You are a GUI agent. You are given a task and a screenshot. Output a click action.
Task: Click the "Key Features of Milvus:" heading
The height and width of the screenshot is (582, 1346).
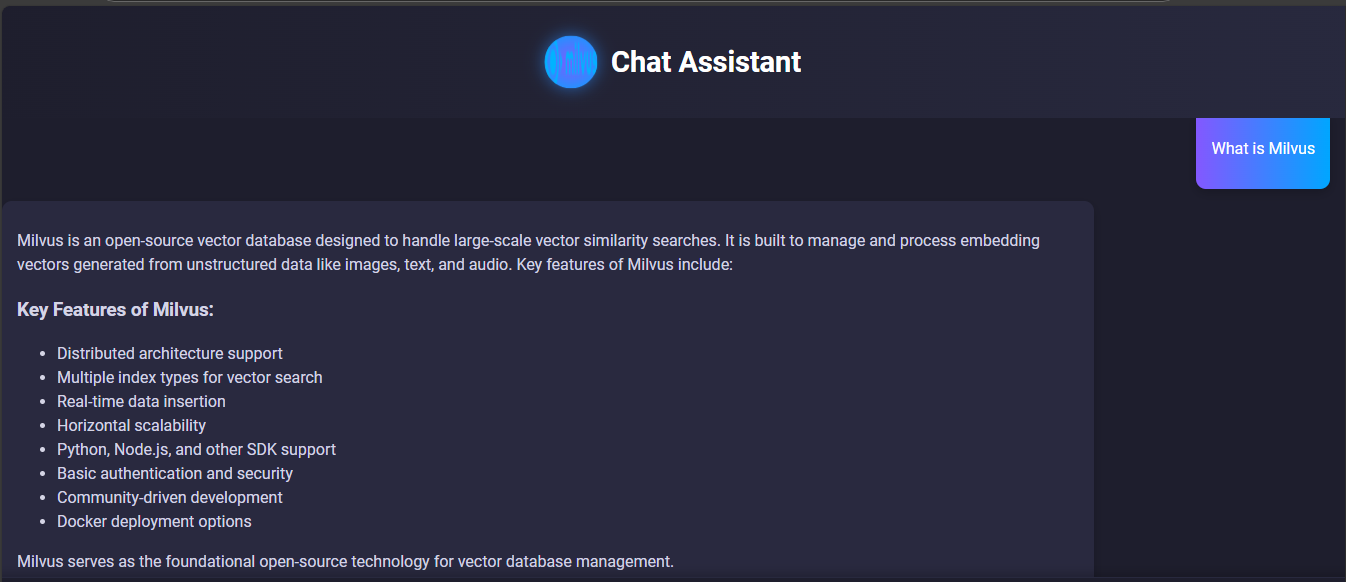[x=116, y=310]
